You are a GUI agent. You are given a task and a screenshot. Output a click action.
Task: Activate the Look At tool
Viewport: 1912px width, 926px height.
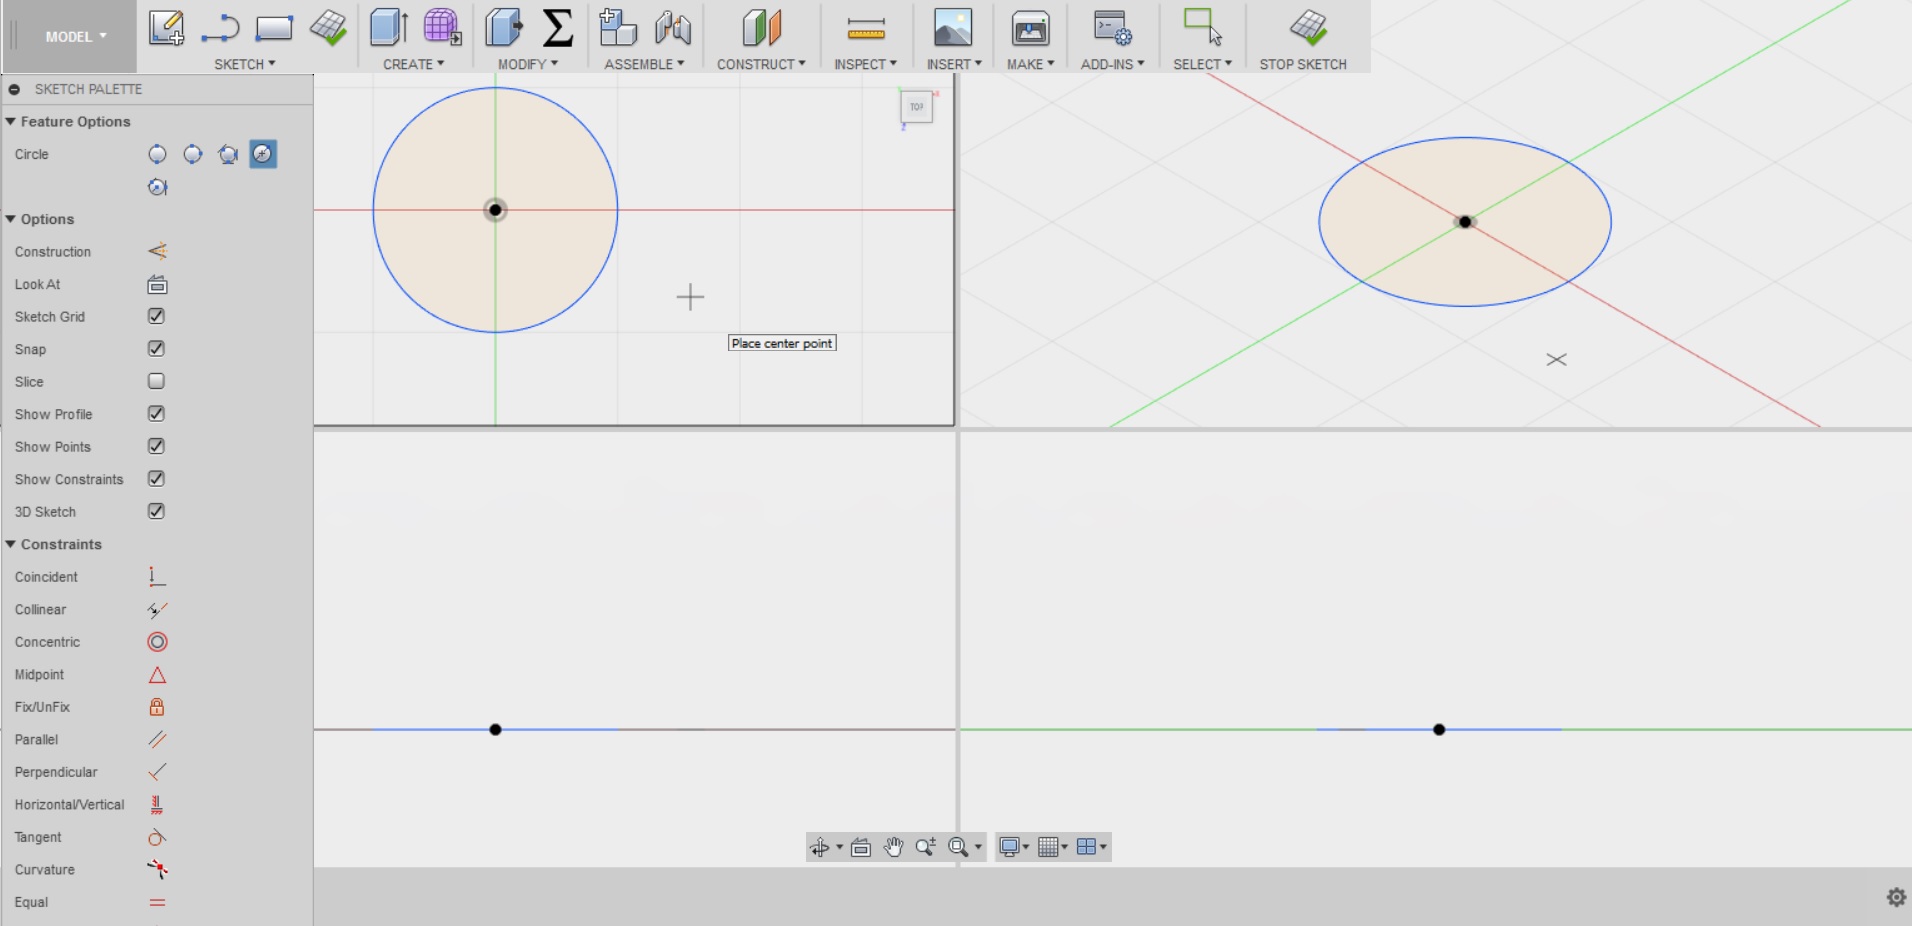pos(157,284)
